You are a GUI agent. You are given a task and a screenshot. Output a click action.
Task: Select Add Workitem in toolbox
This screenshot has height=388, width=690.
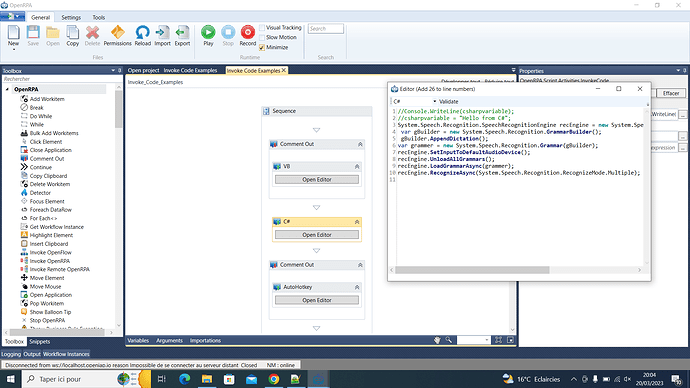tap(47, 99)
